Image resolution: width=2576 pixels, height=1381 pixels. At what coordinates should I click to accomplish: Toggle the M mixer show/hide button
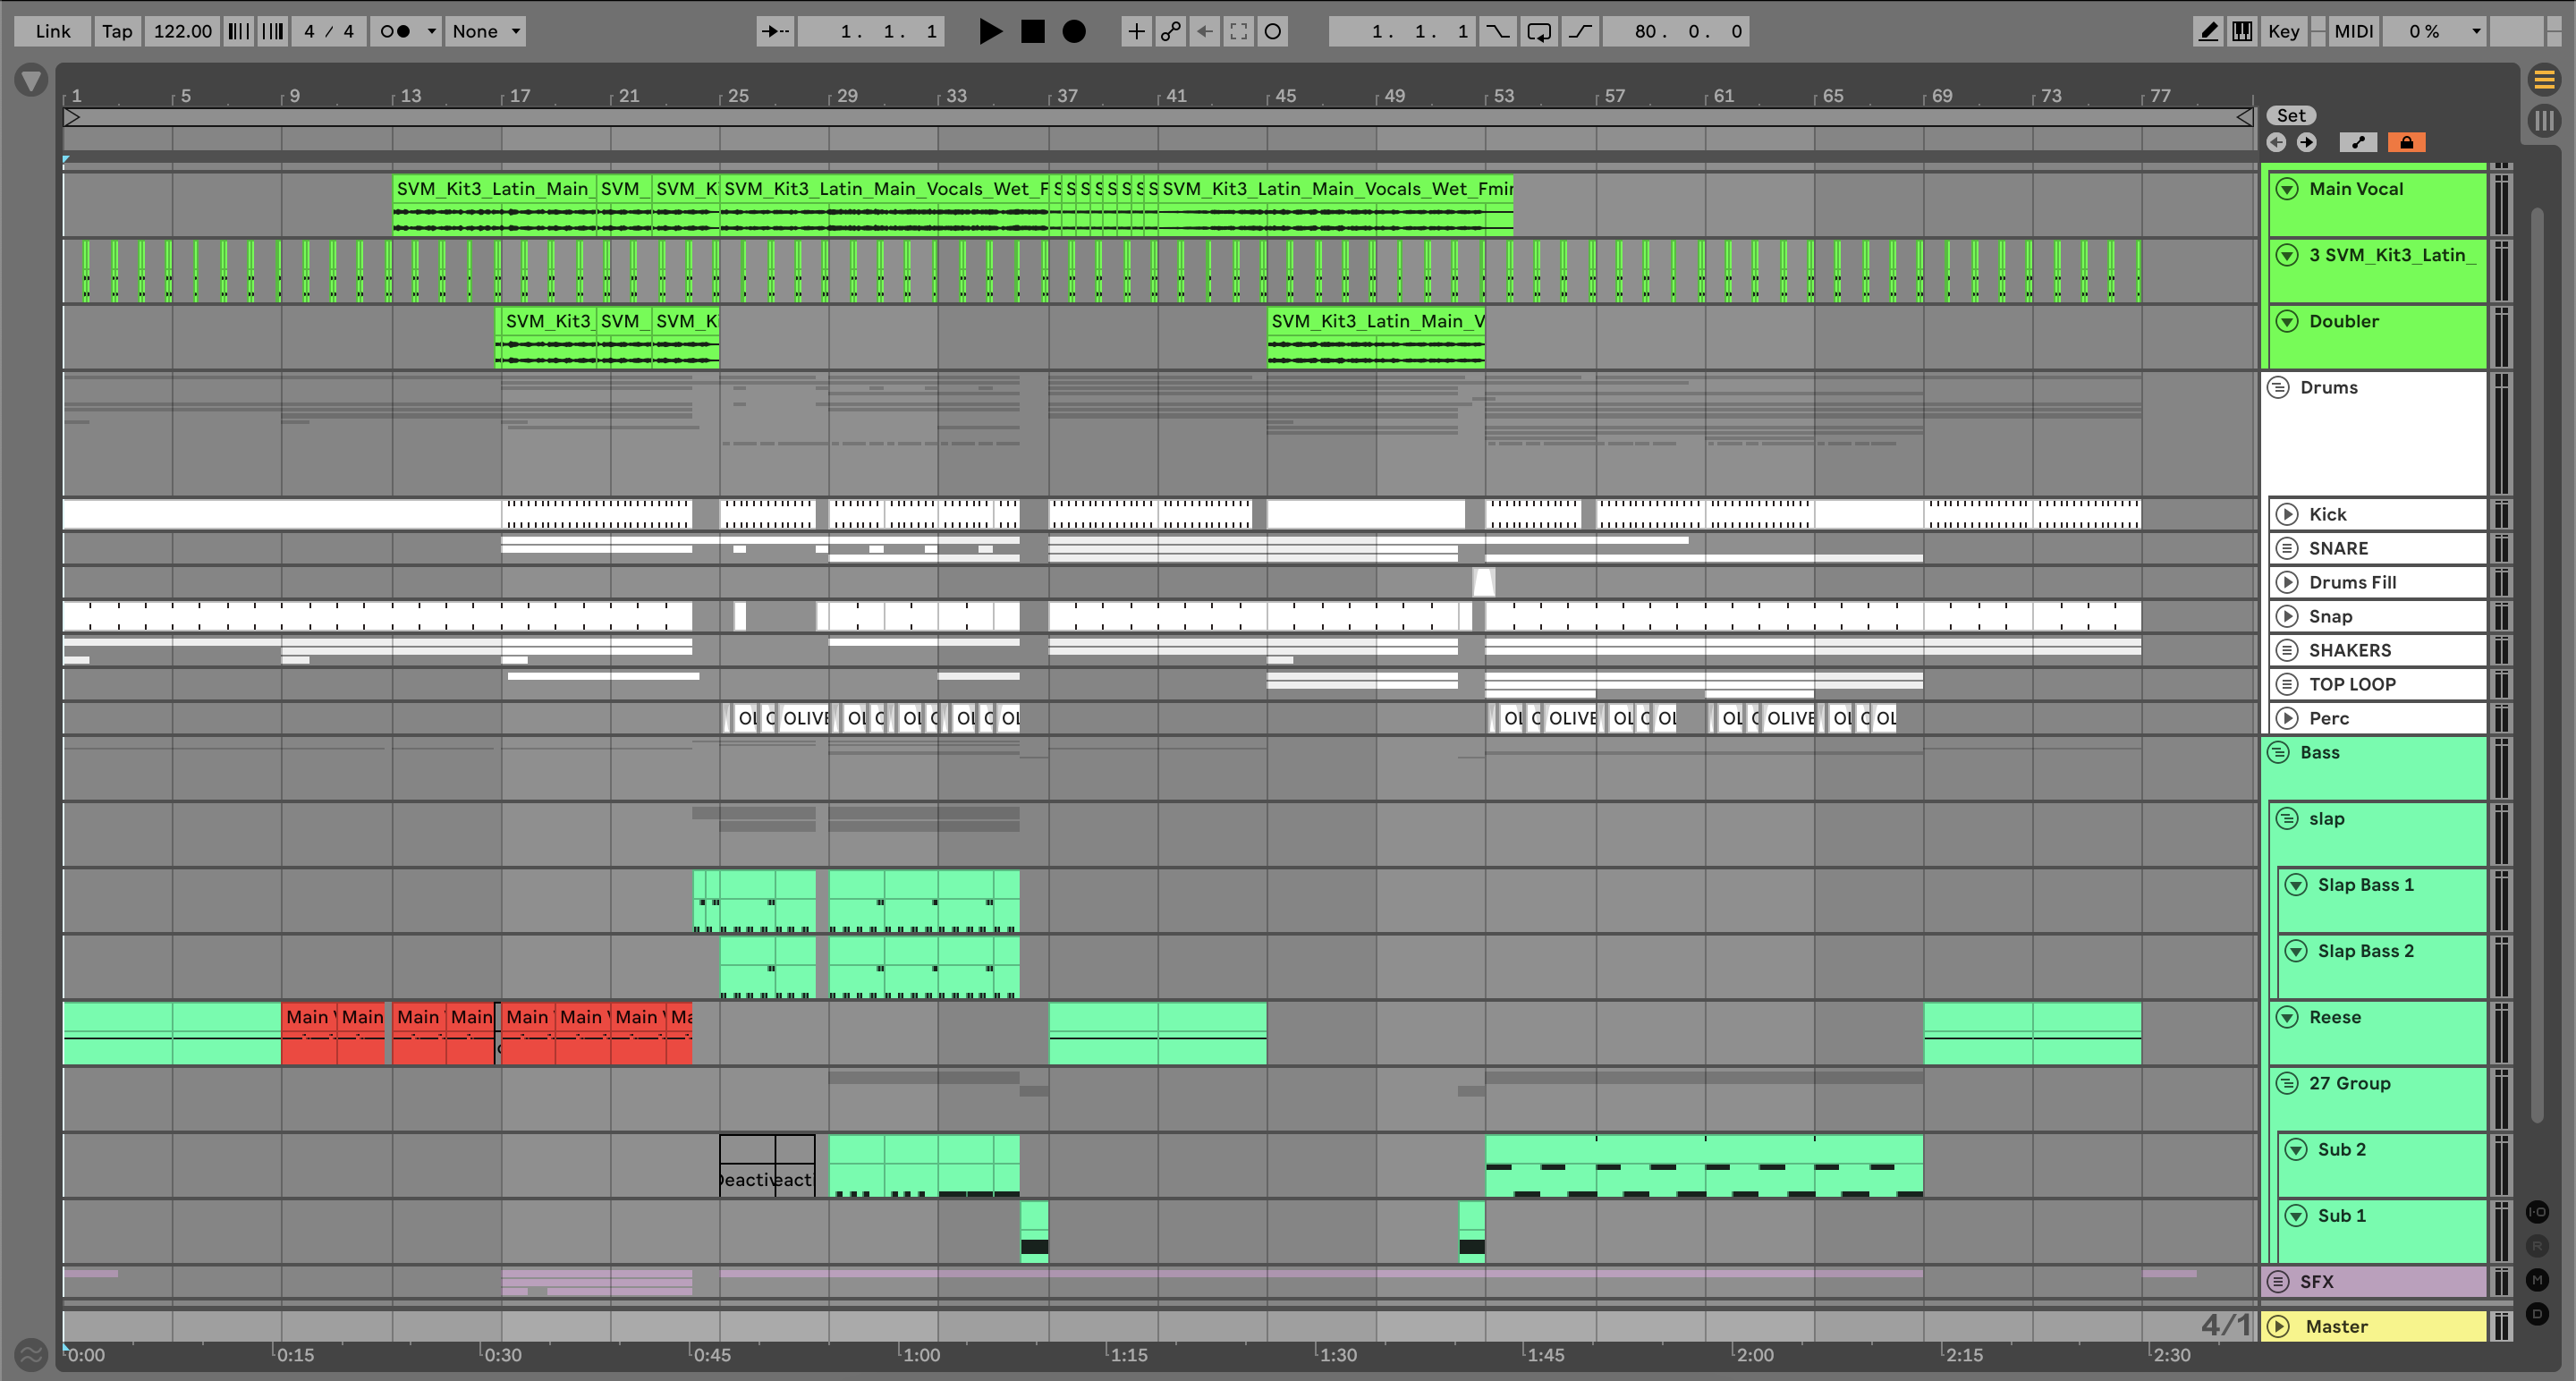point(2537,1280)
